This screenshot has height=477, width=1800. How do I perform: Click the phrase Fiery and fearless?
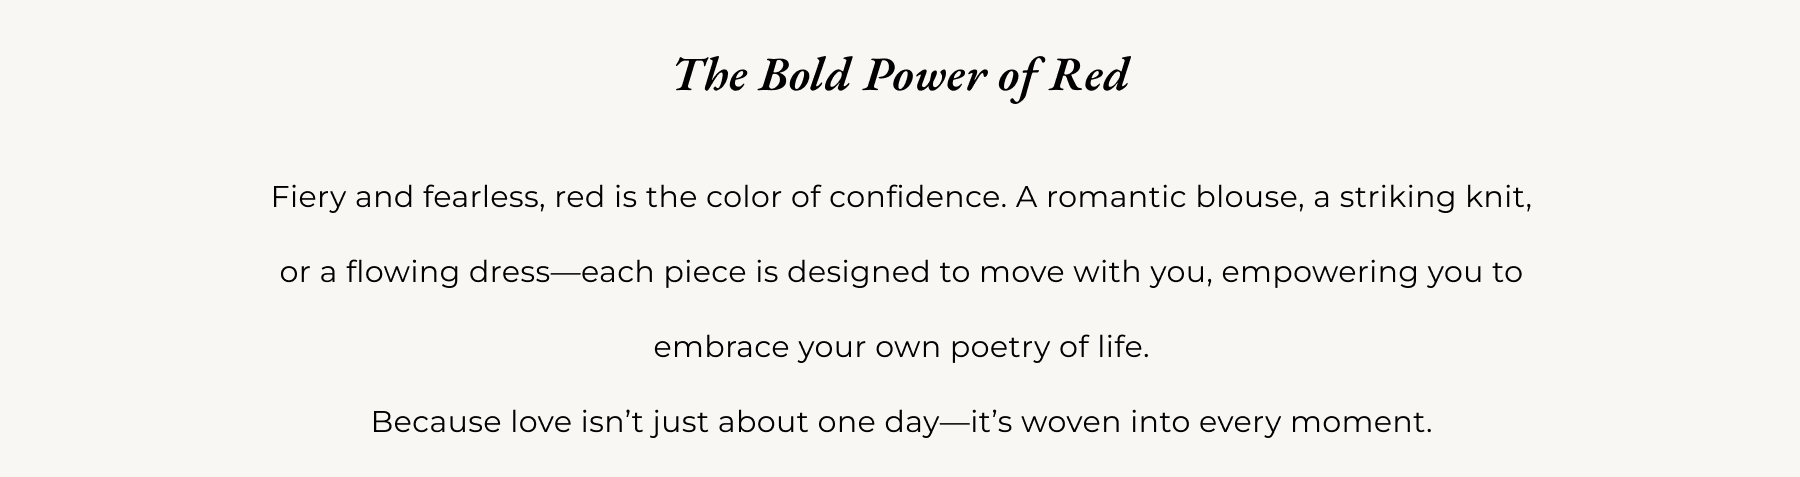[407, 198]
